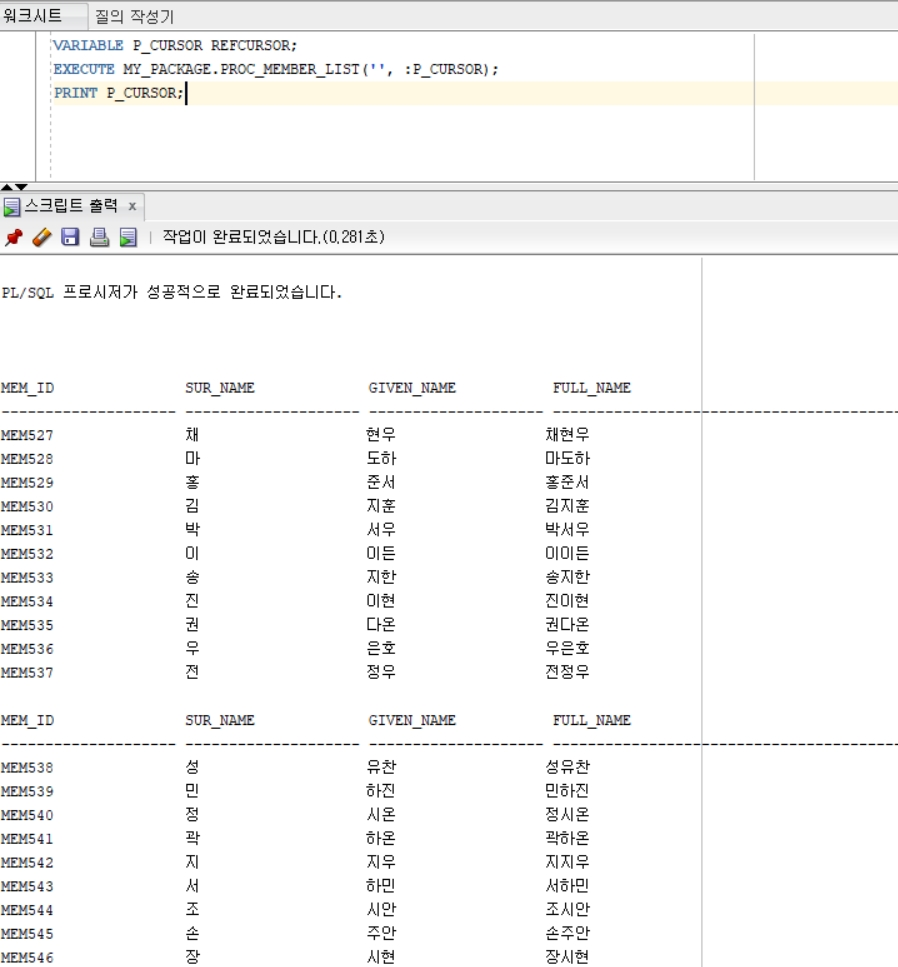Click first GIVEN_NAME column header
The image size is (898, 967).
click(412, 388)
